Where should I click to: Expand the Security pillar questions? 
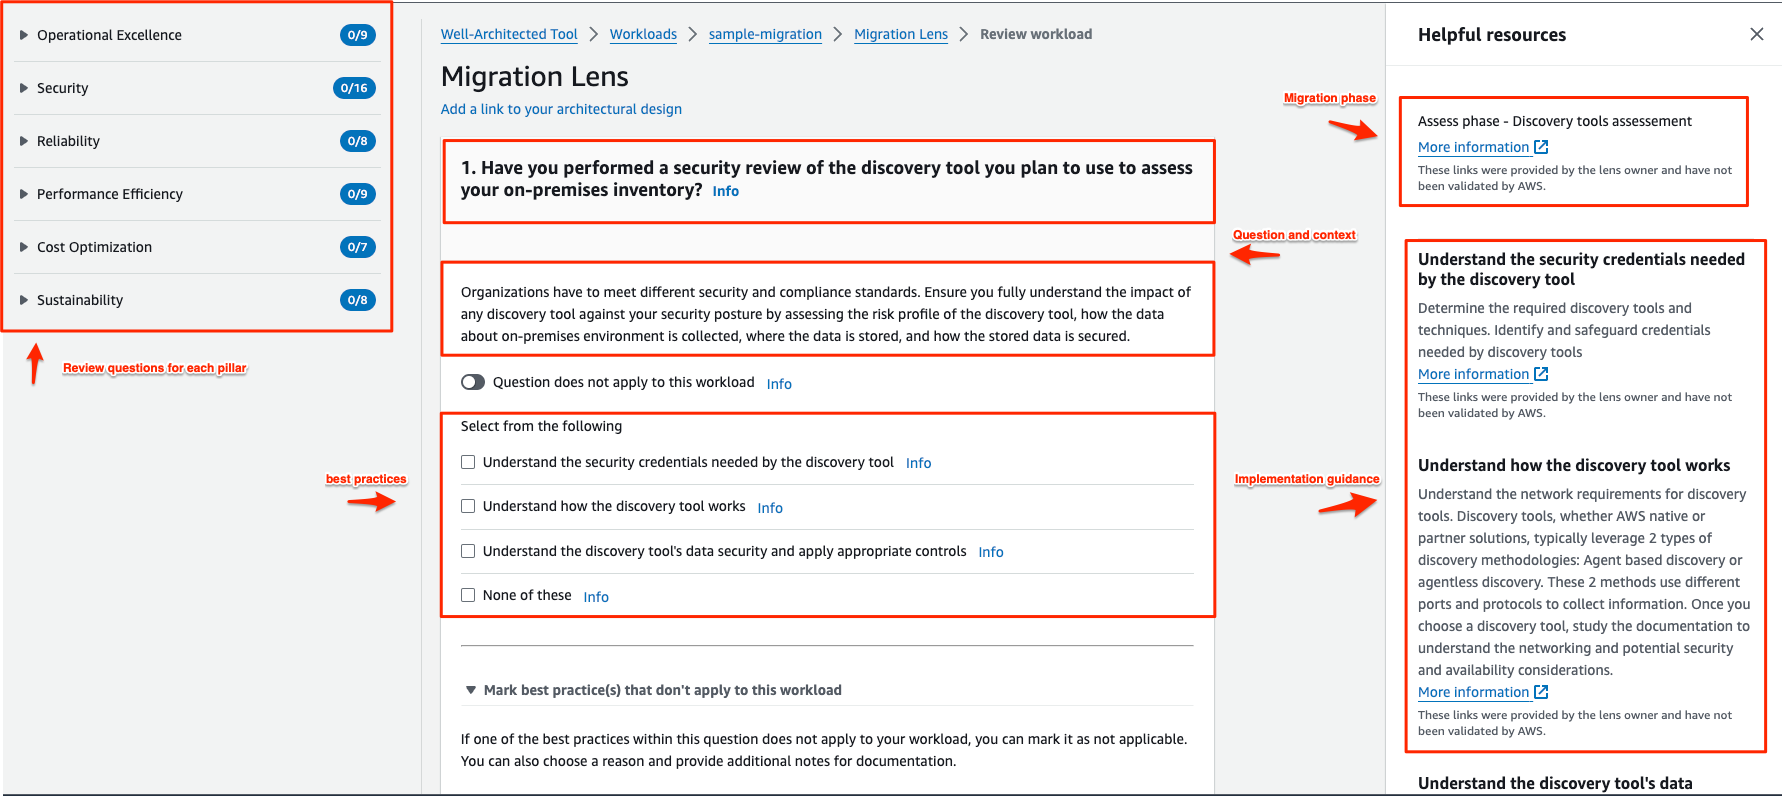pyautogui.click(x=24, y=88)
